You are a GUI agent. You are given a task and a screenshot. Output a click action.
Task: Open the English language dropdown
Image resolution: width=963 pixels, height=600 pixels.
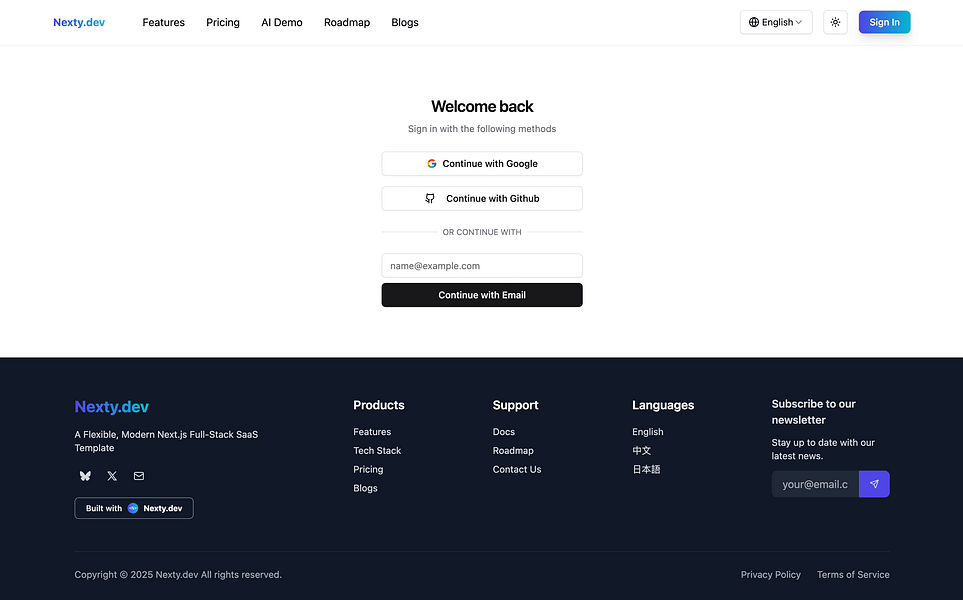[776, 21]
